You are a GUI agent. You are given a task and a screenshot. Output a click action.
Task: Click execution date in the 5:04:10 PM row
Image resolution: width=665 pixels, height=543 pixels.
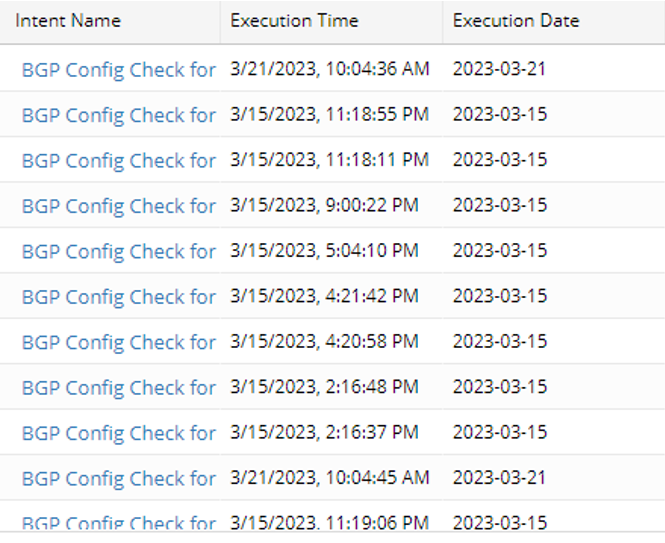pyautogui.click(x=500, y=250)
